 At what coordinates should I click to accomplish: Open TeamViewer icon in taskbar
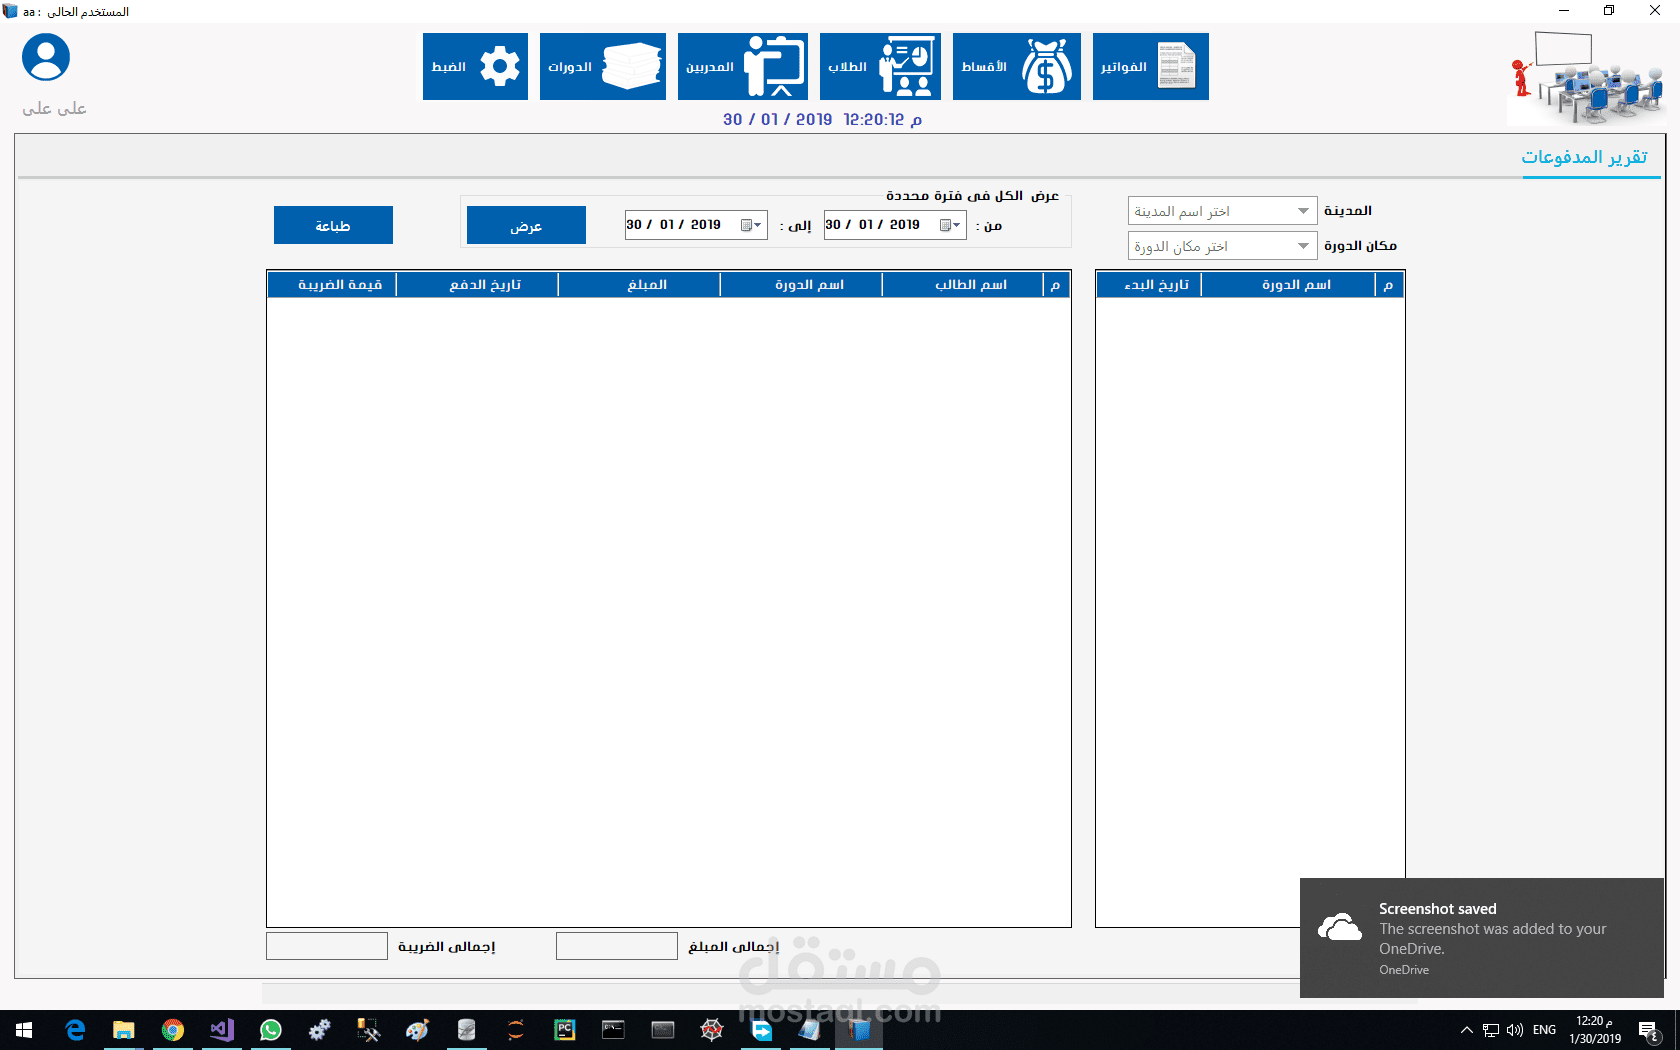761,1030
